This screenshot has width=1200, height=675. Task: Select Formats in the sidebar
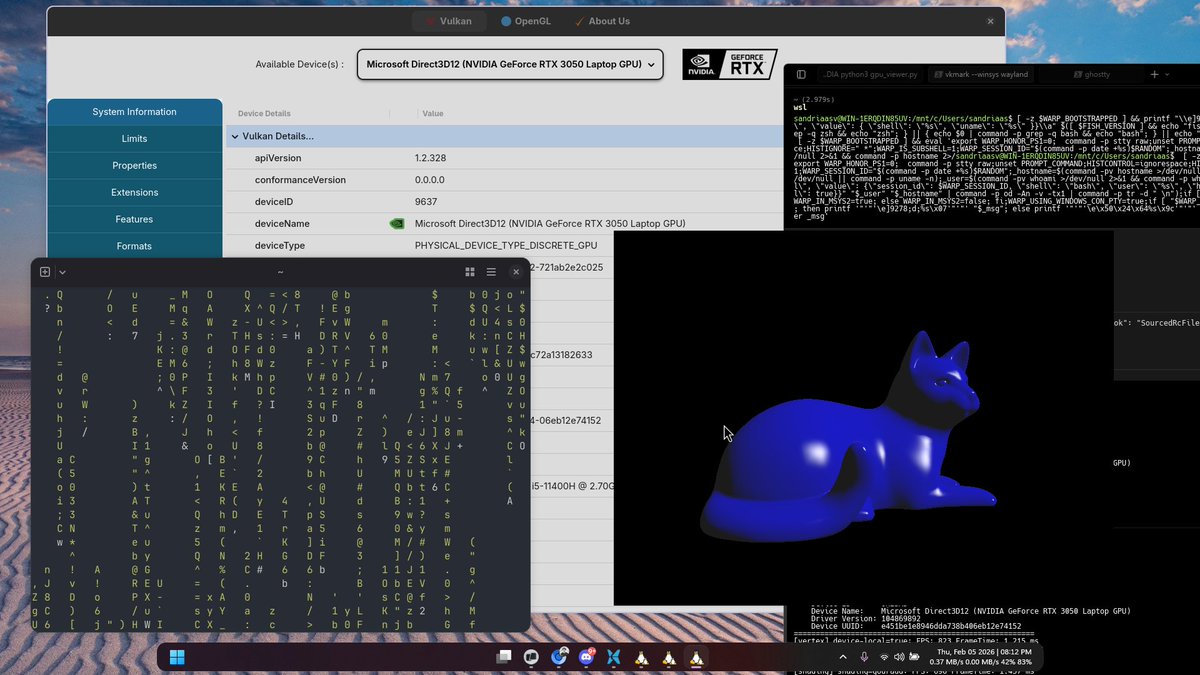(x=134, y=246)
